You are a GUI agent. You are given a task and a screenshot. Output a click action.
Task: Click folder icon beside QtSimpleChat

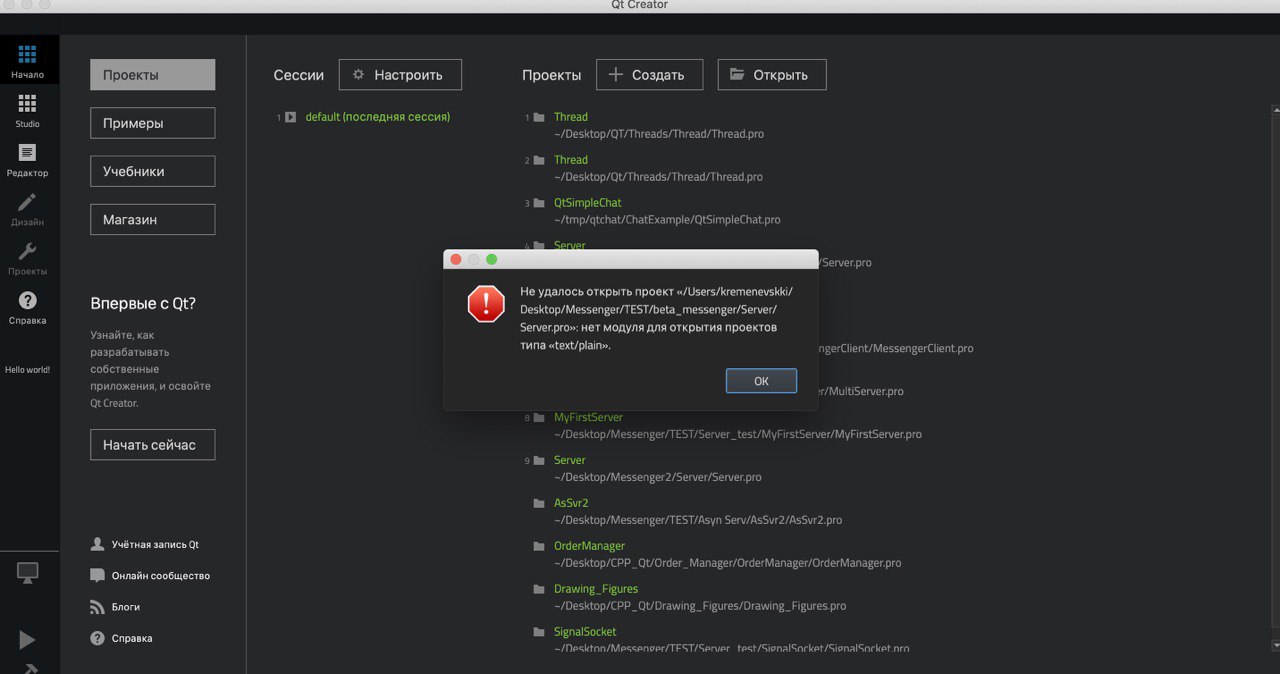(x=539, y=203)
